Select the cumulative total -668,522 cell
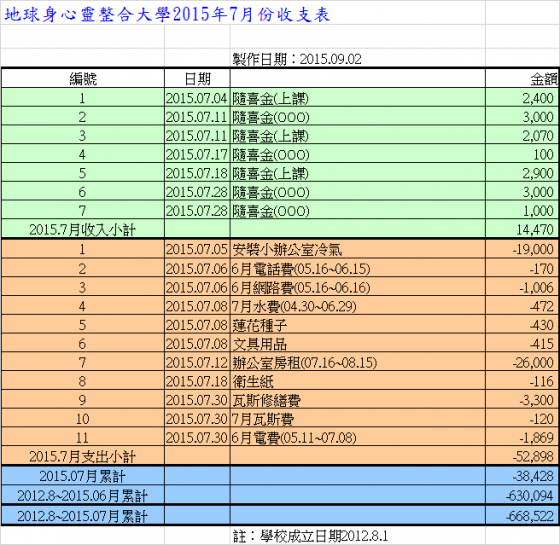Image resolution: width=560 pixels, height=545 pixels. [x=522, y=516]
